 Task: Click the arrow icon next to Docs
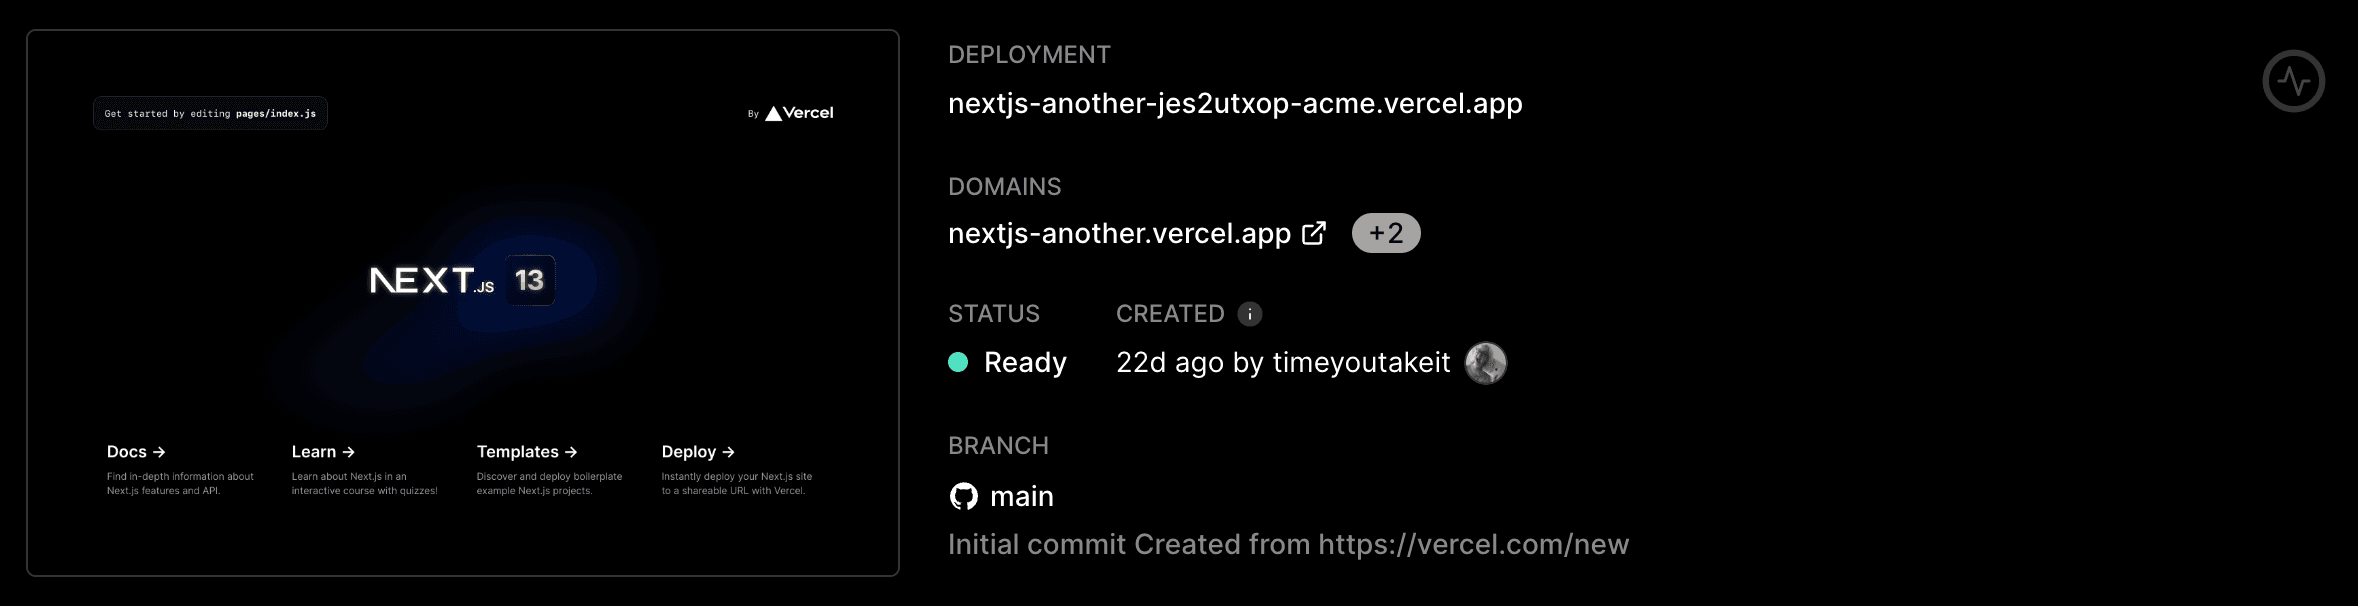point(157,451)
